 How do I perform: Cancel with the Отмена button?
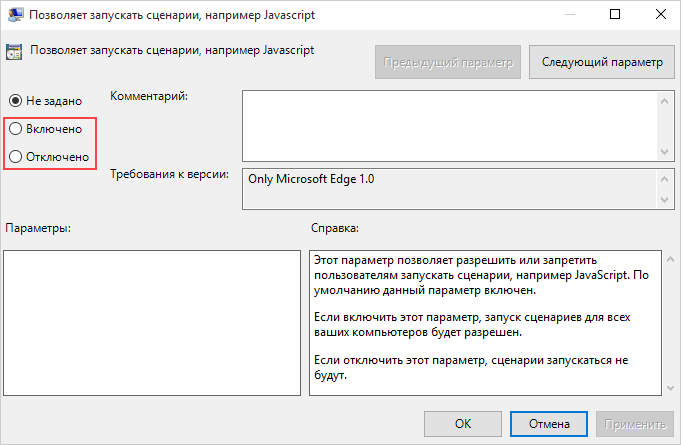point(549,423)
